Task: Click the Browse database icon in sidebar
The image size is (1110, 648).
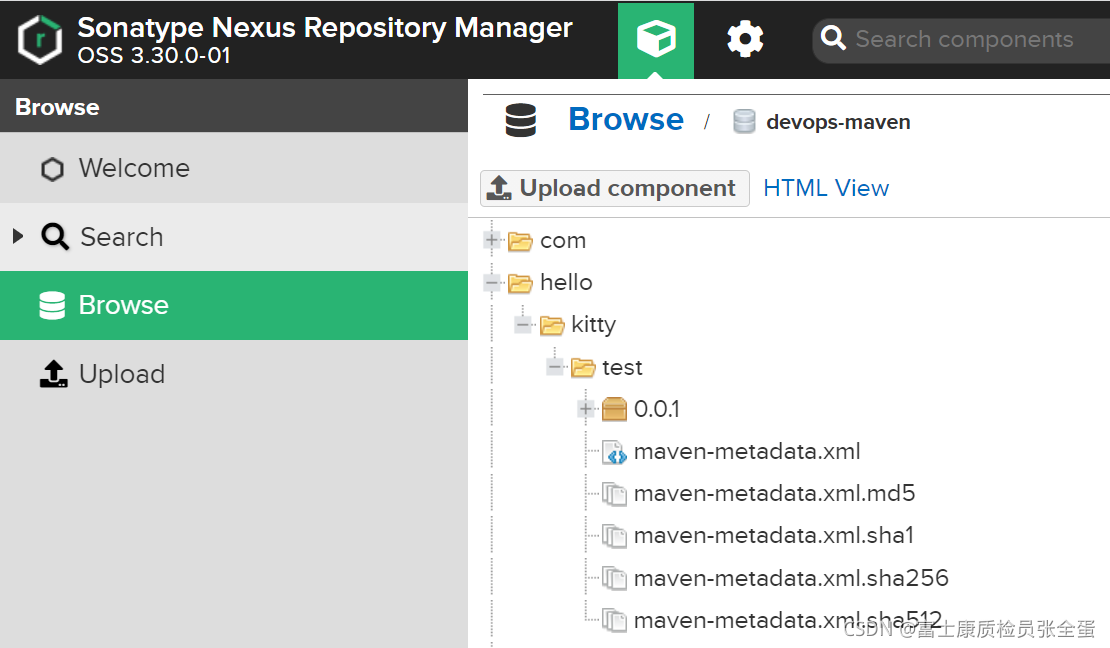Action: 52,305
